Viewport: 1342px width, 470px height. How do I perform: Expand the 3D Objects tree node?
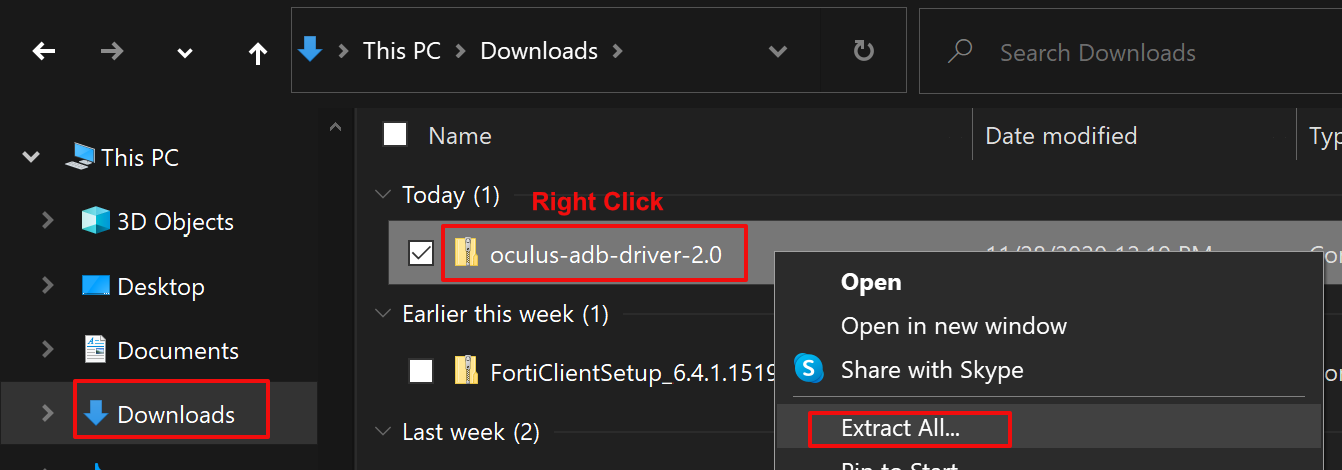[47, 222]
